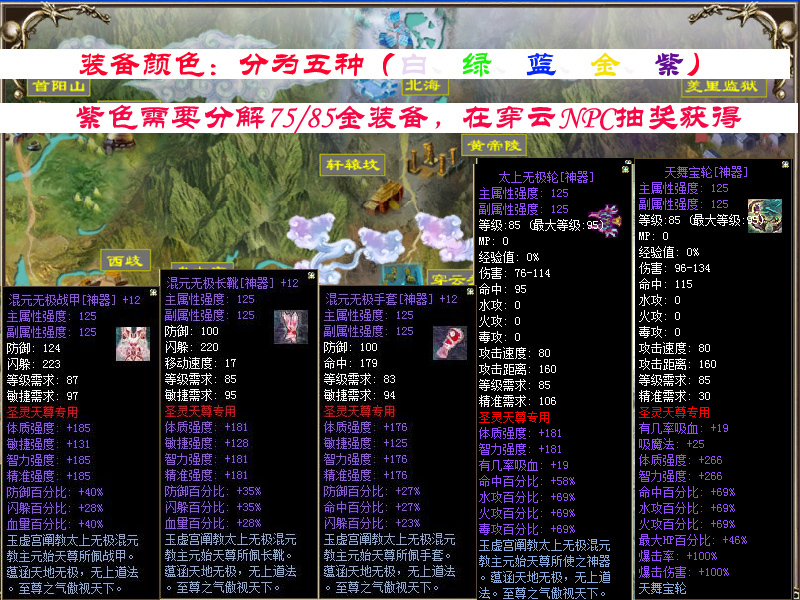
Task: Click 敏捷需求: 95 line
Action: tap(201, 395)
